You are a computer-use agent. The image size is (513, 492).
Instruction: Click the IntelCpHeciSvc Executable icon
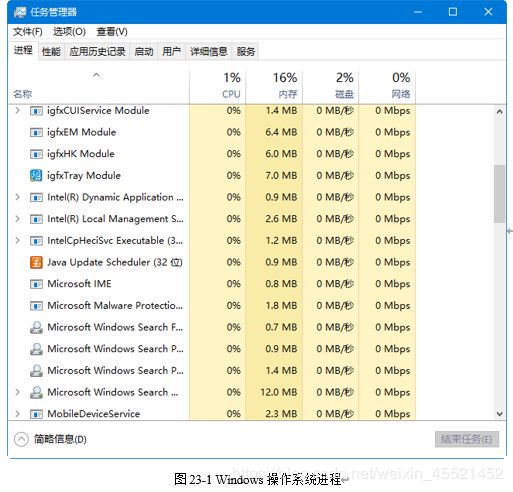(36, 241)
